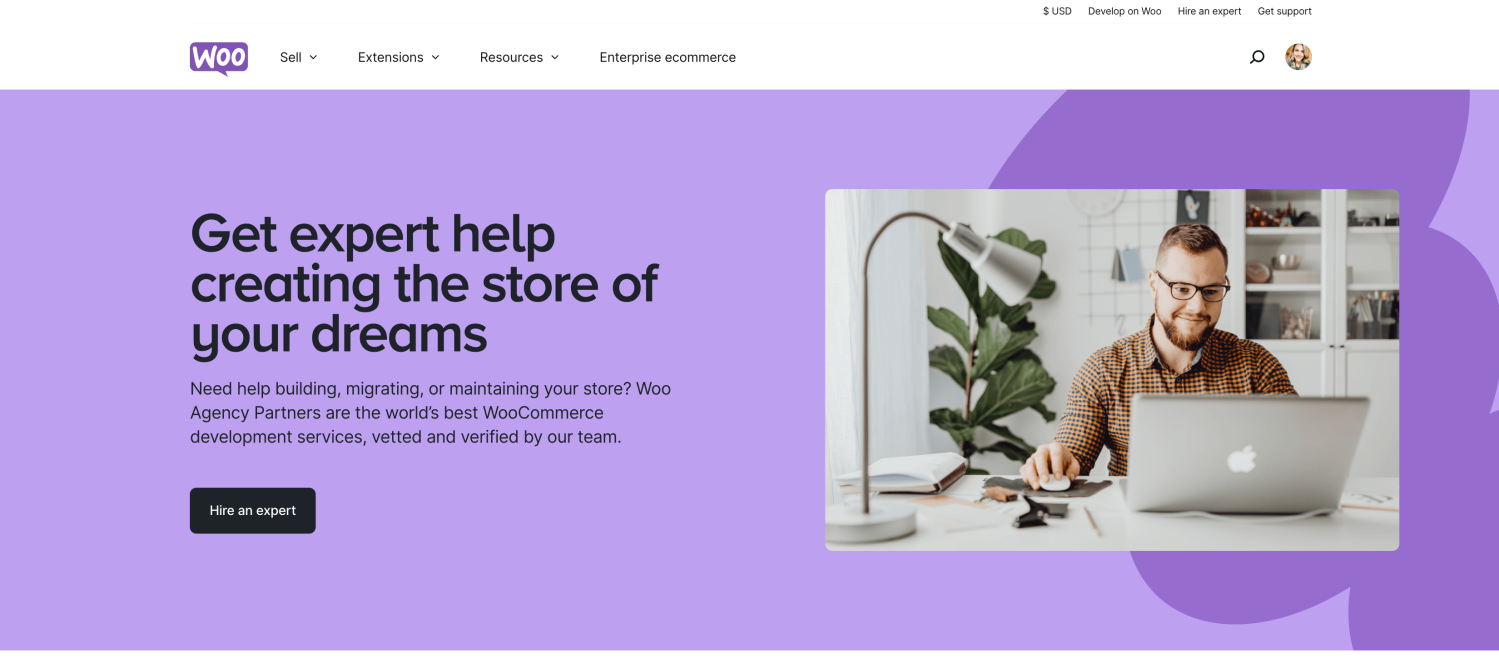Click the hero photo of man at laptop
Image resolution: width=1499 pixels, height=660 pixels.
coord(1112,370)
